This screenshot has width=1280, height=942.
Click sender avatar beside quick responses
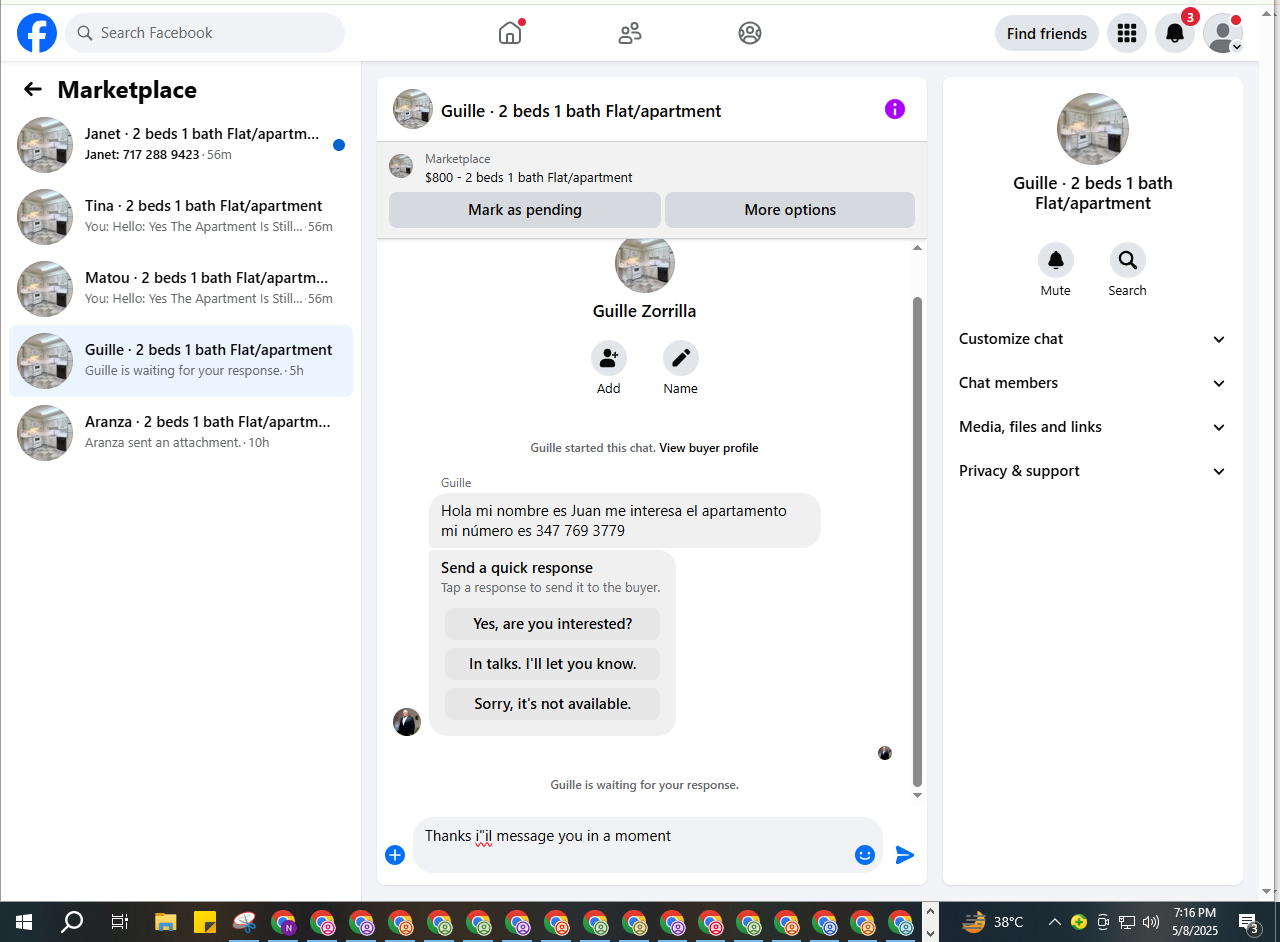click(407, 722)
